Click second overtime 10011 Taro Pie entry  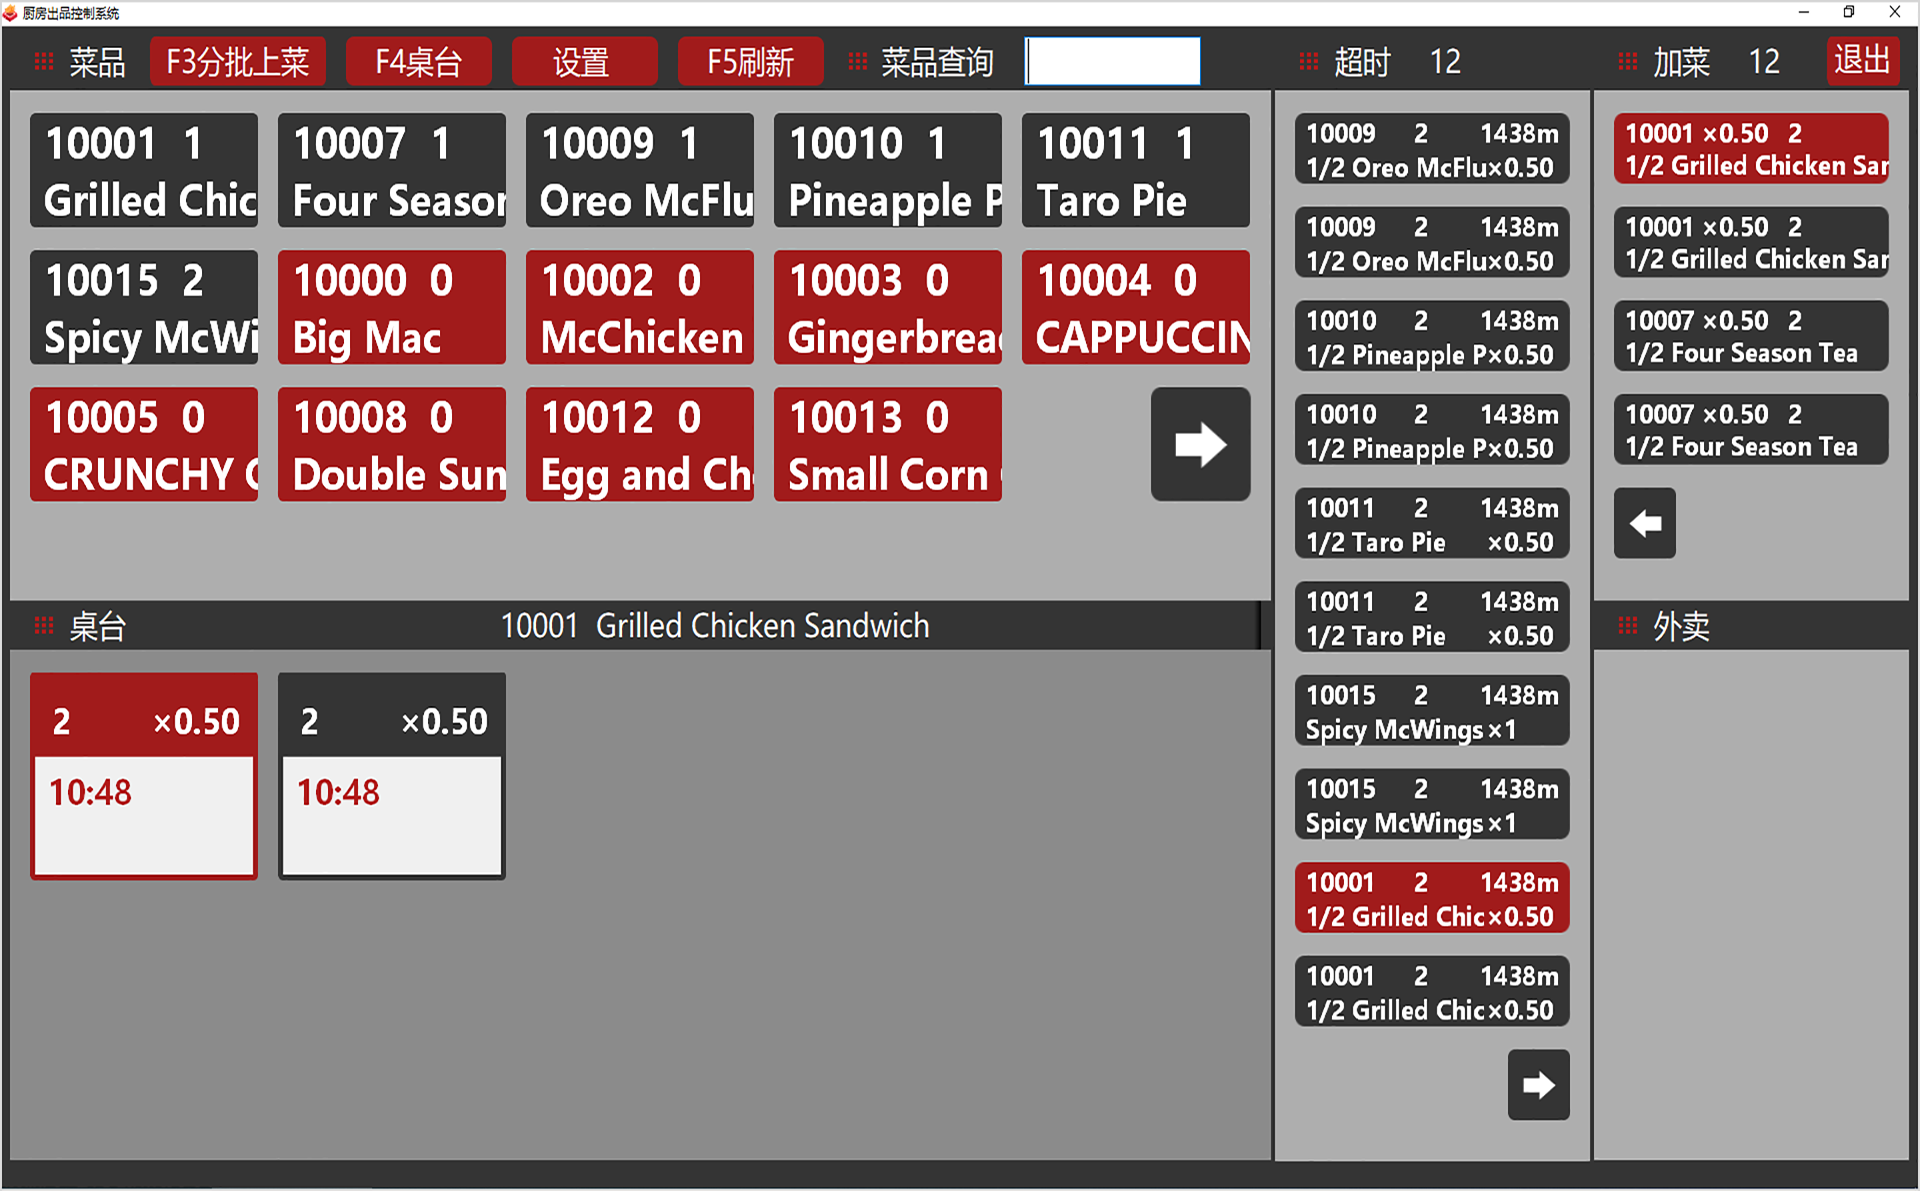[x=1432, y=617]
